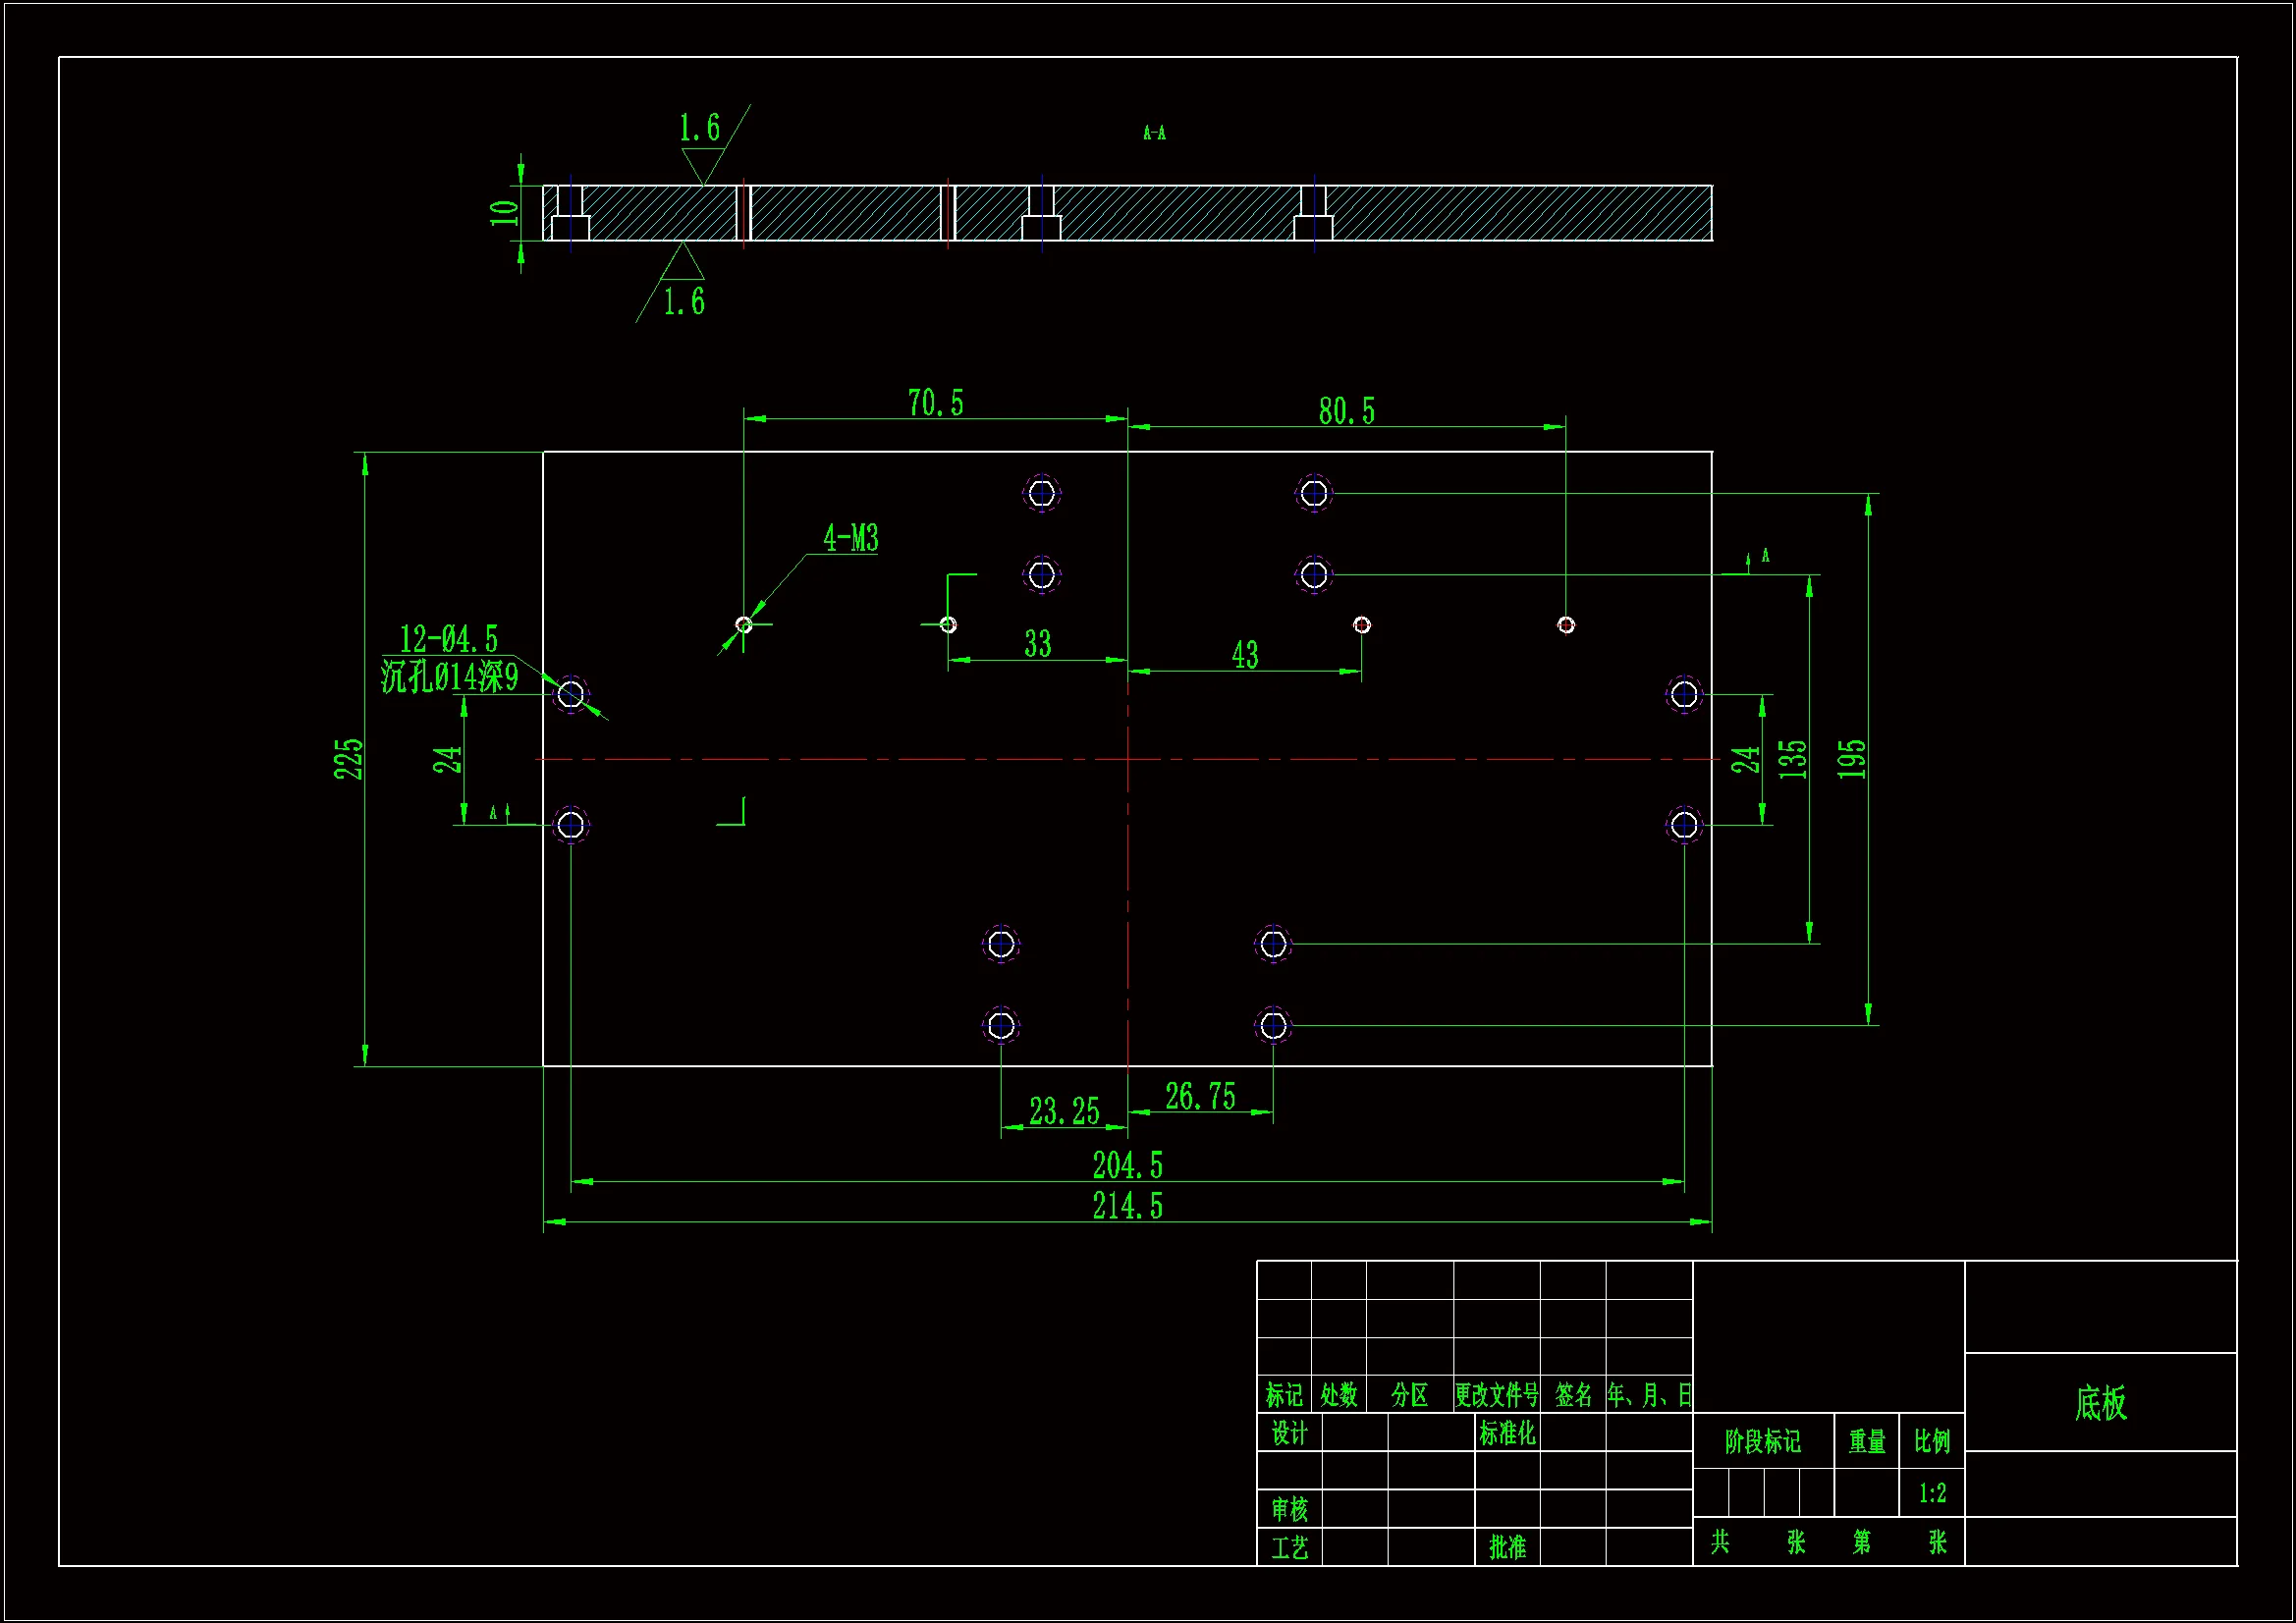The image size is (2296, 1623).
Task: Click the 195 vertical dimension text
Action: 1851,759
